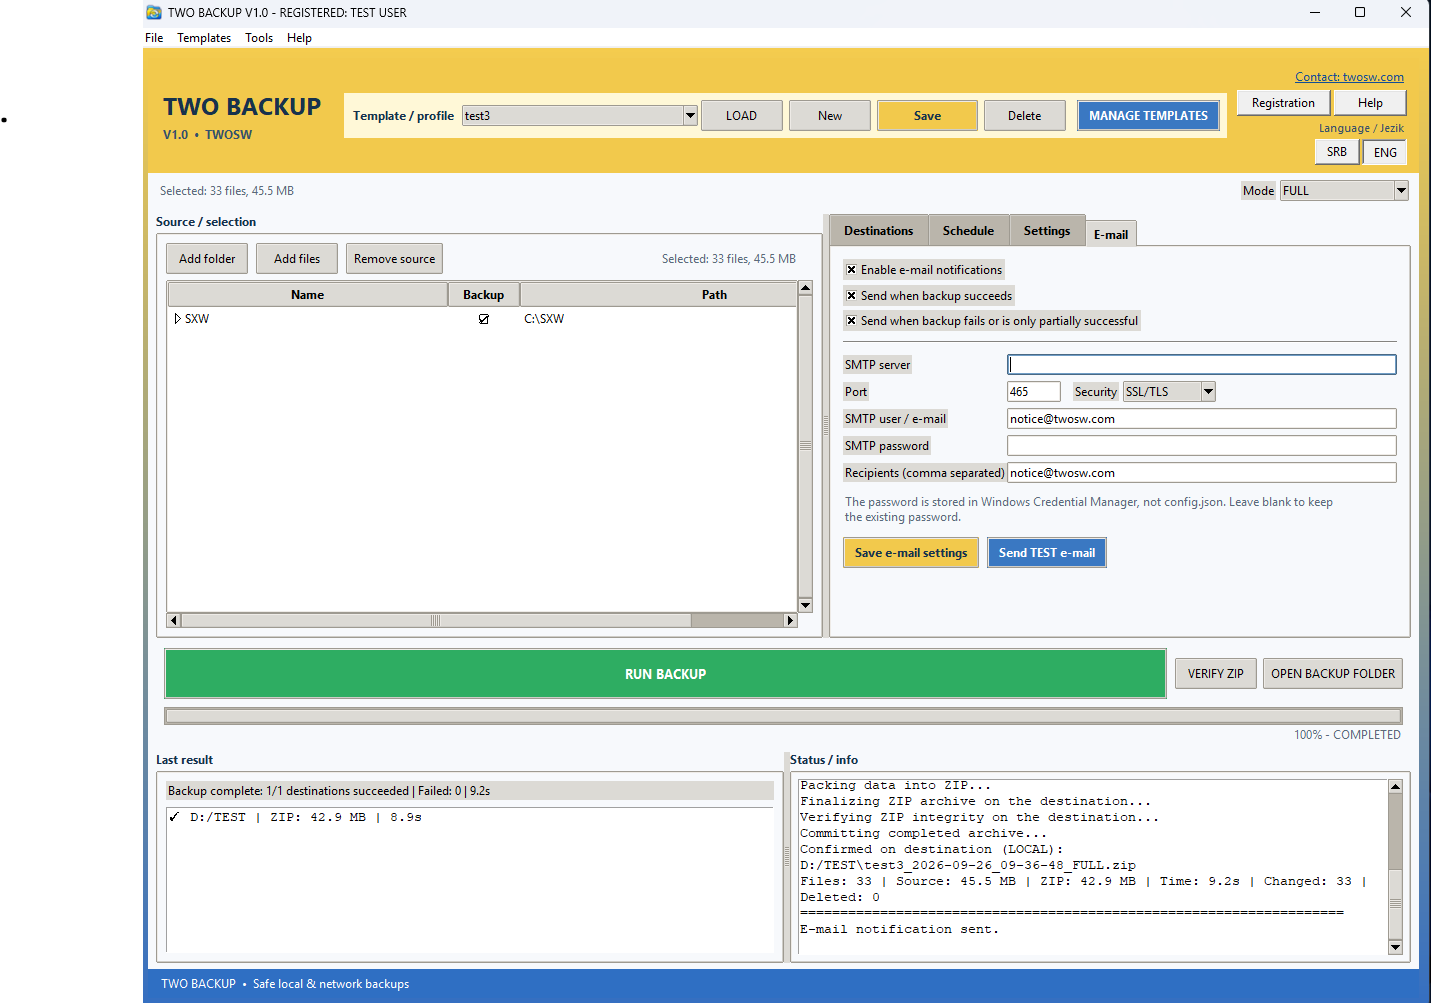Toggle Enable e-mail notifications checkbox
Image resolution: width=1431 pixels, height=1003 pixels.
[x=851, y=270]
